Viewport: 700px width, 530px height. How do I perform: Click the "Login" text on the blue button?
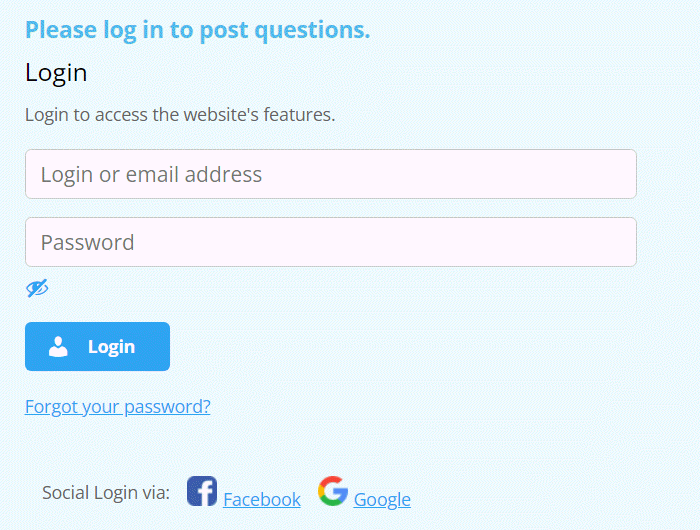[x=111, y=347]
